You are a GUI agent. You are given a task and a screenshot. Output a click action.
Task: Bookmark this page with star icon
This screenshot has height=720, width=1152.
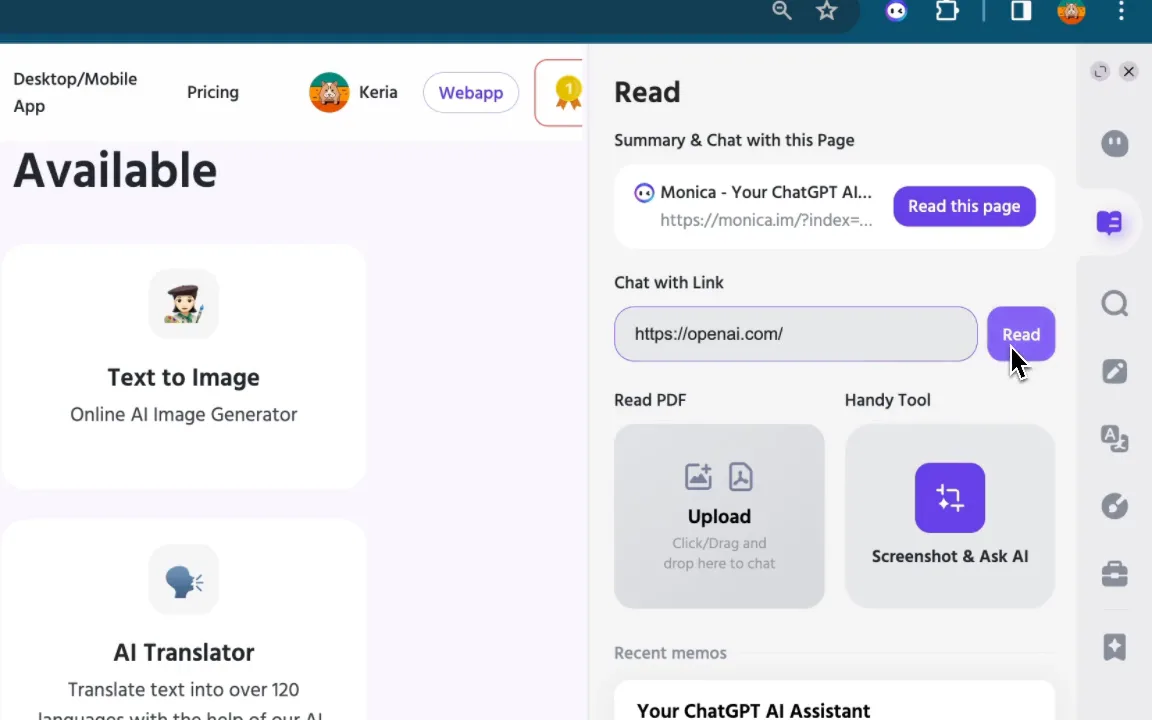click(827, 11)
